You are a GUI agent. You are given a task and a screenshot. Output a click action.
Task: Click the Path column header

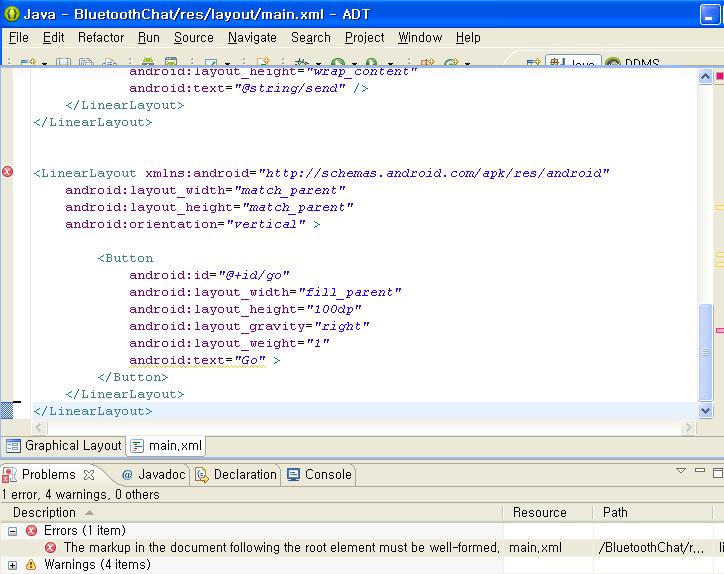(x=653, y=513)
